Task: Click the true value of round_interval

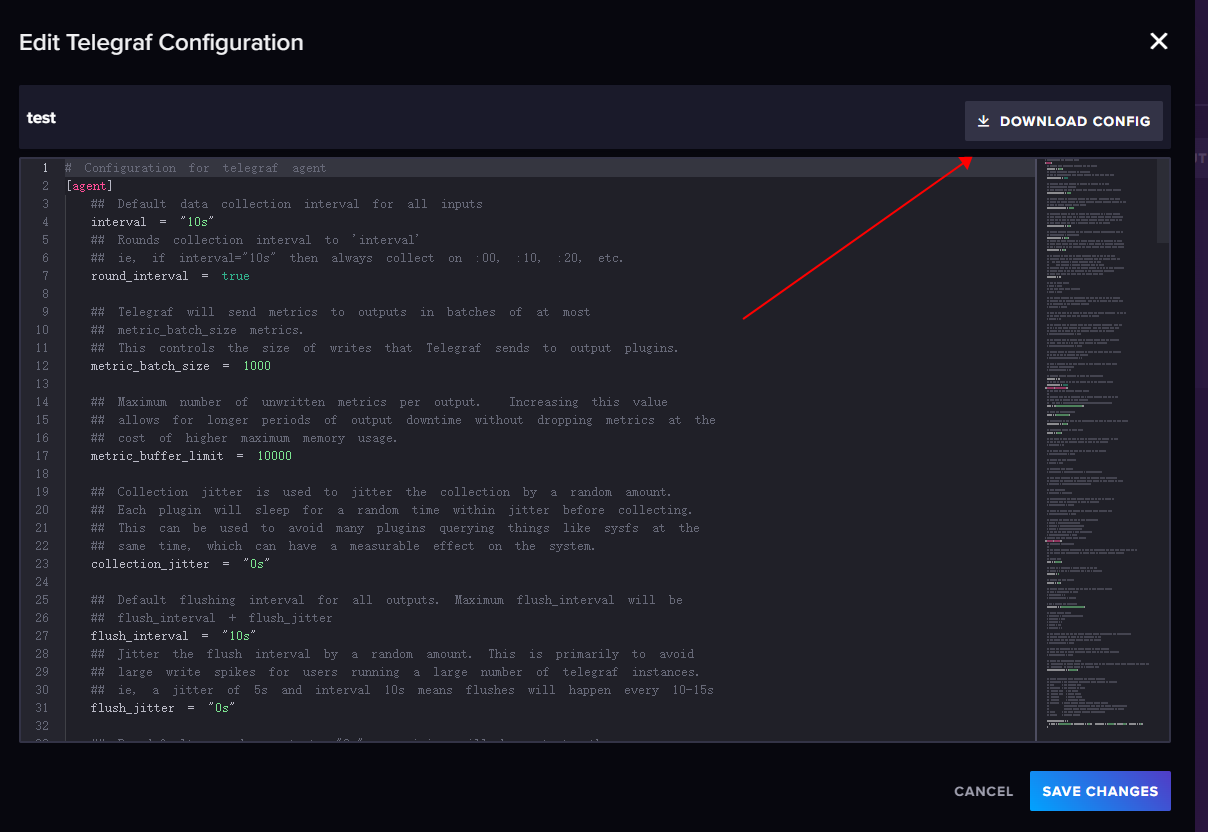Action: 235,276
